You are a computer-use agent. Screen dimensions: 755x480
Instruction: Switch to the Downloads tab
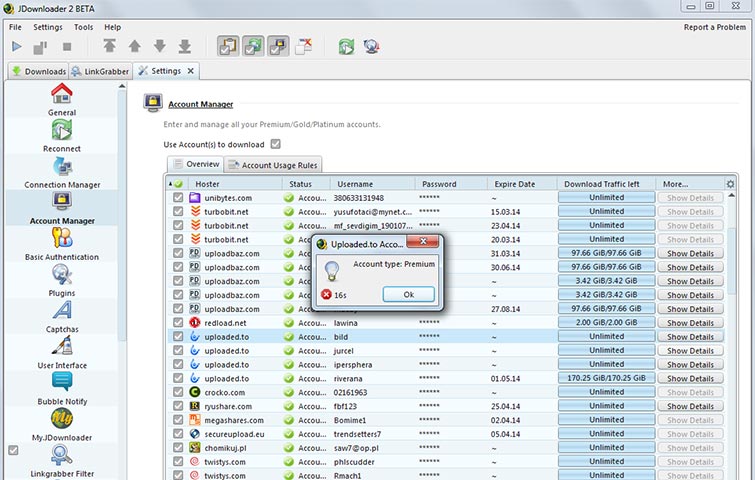39,71
